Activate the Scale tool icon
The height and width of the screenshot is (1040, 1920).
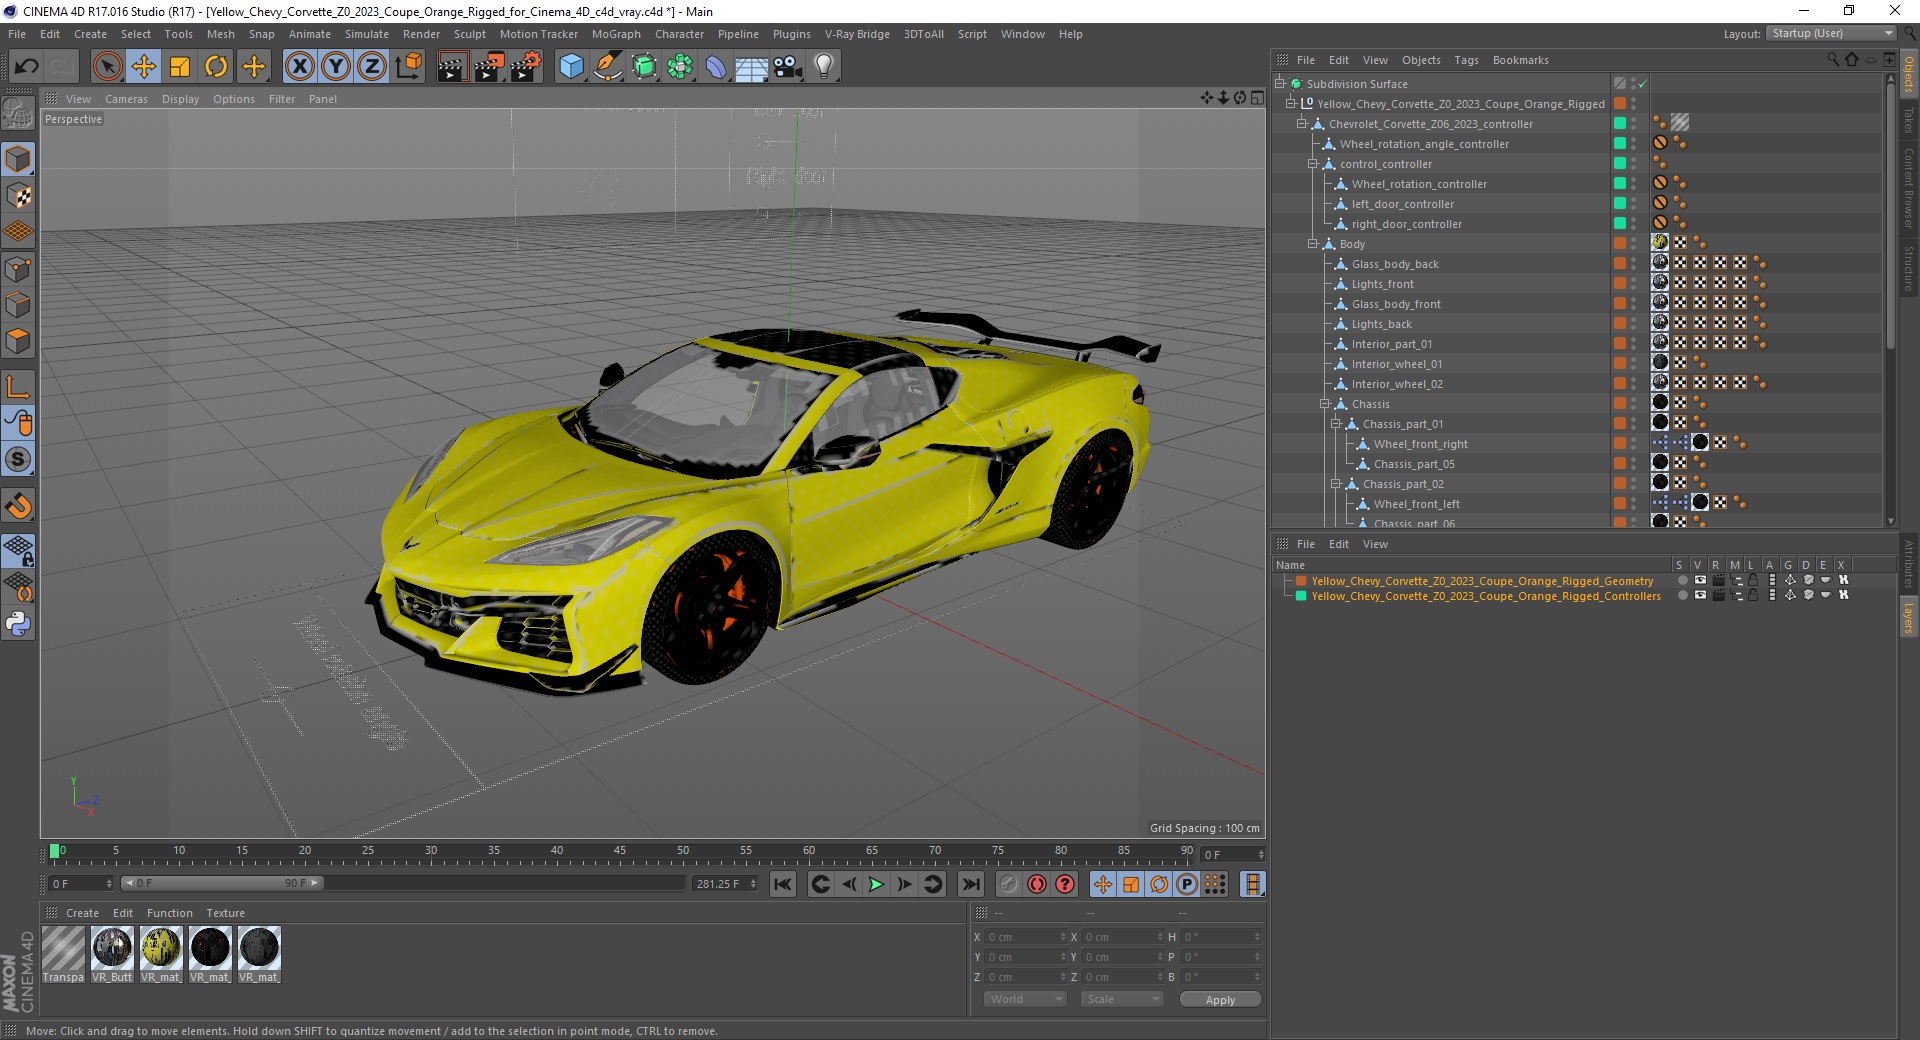(x=180, y=67)
